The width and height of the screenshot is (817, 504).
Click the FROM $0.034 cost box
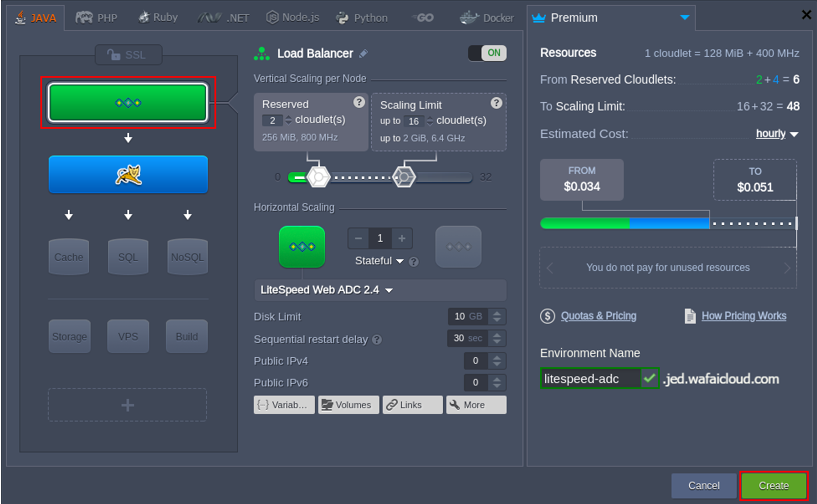pos(582,179)
